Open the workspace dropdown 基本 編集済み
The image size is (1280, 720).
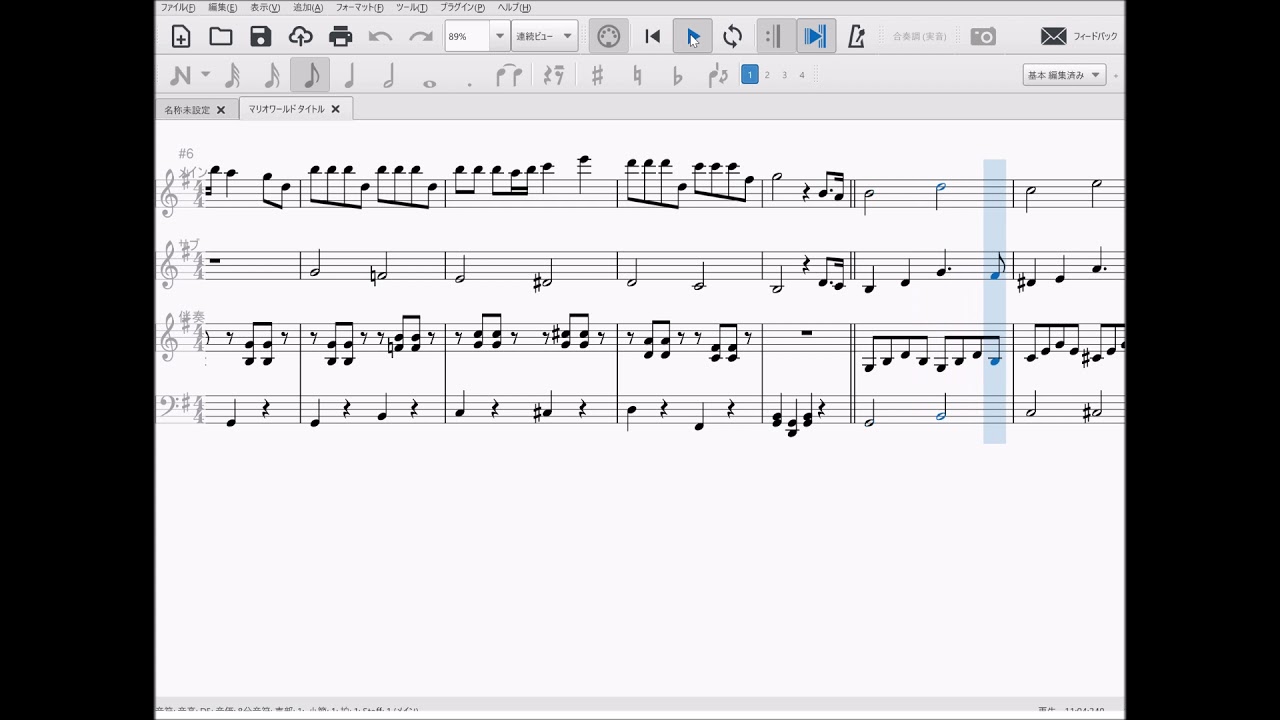(1064, 75)
